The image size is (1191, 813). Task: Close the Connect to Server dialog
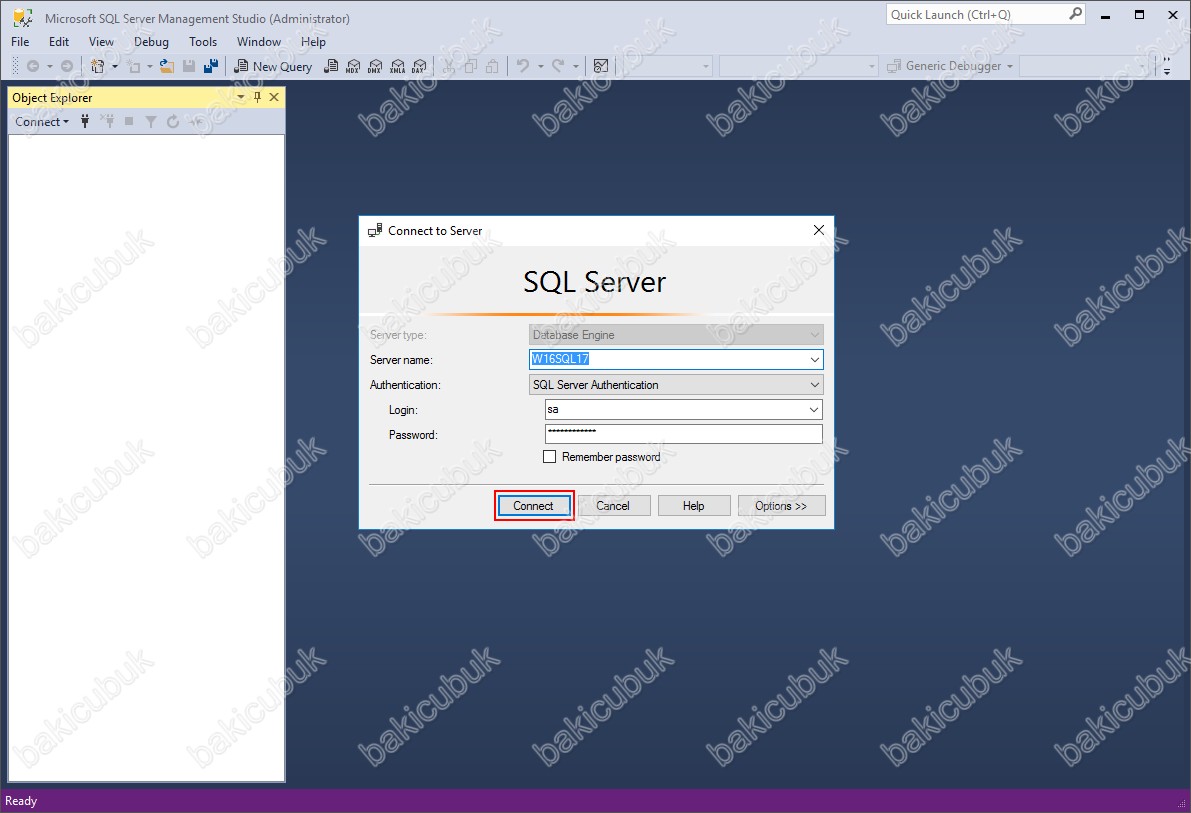[819, 230]
